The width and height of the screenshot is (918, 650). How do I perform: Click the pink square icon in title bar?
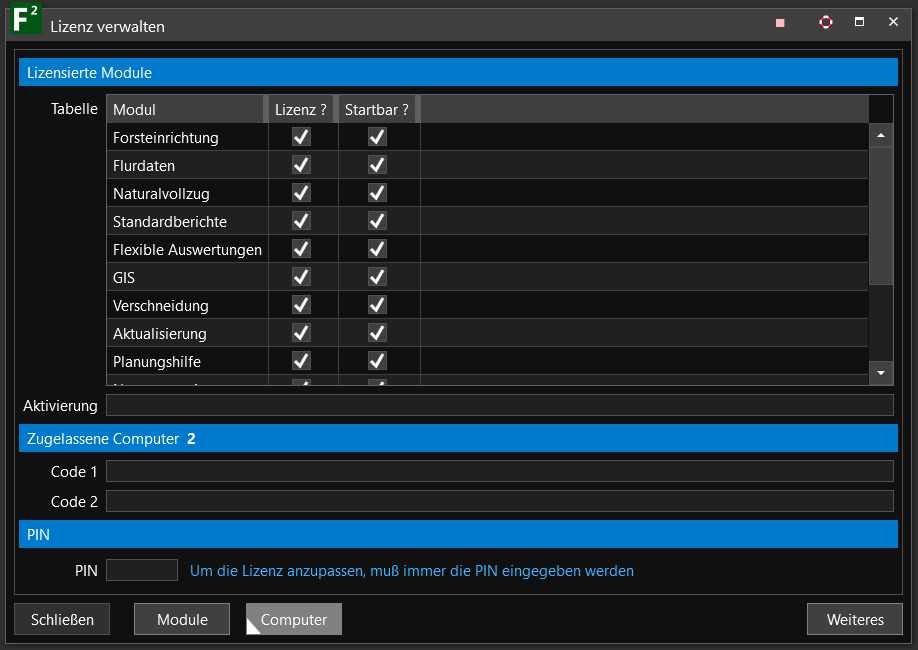780,23
